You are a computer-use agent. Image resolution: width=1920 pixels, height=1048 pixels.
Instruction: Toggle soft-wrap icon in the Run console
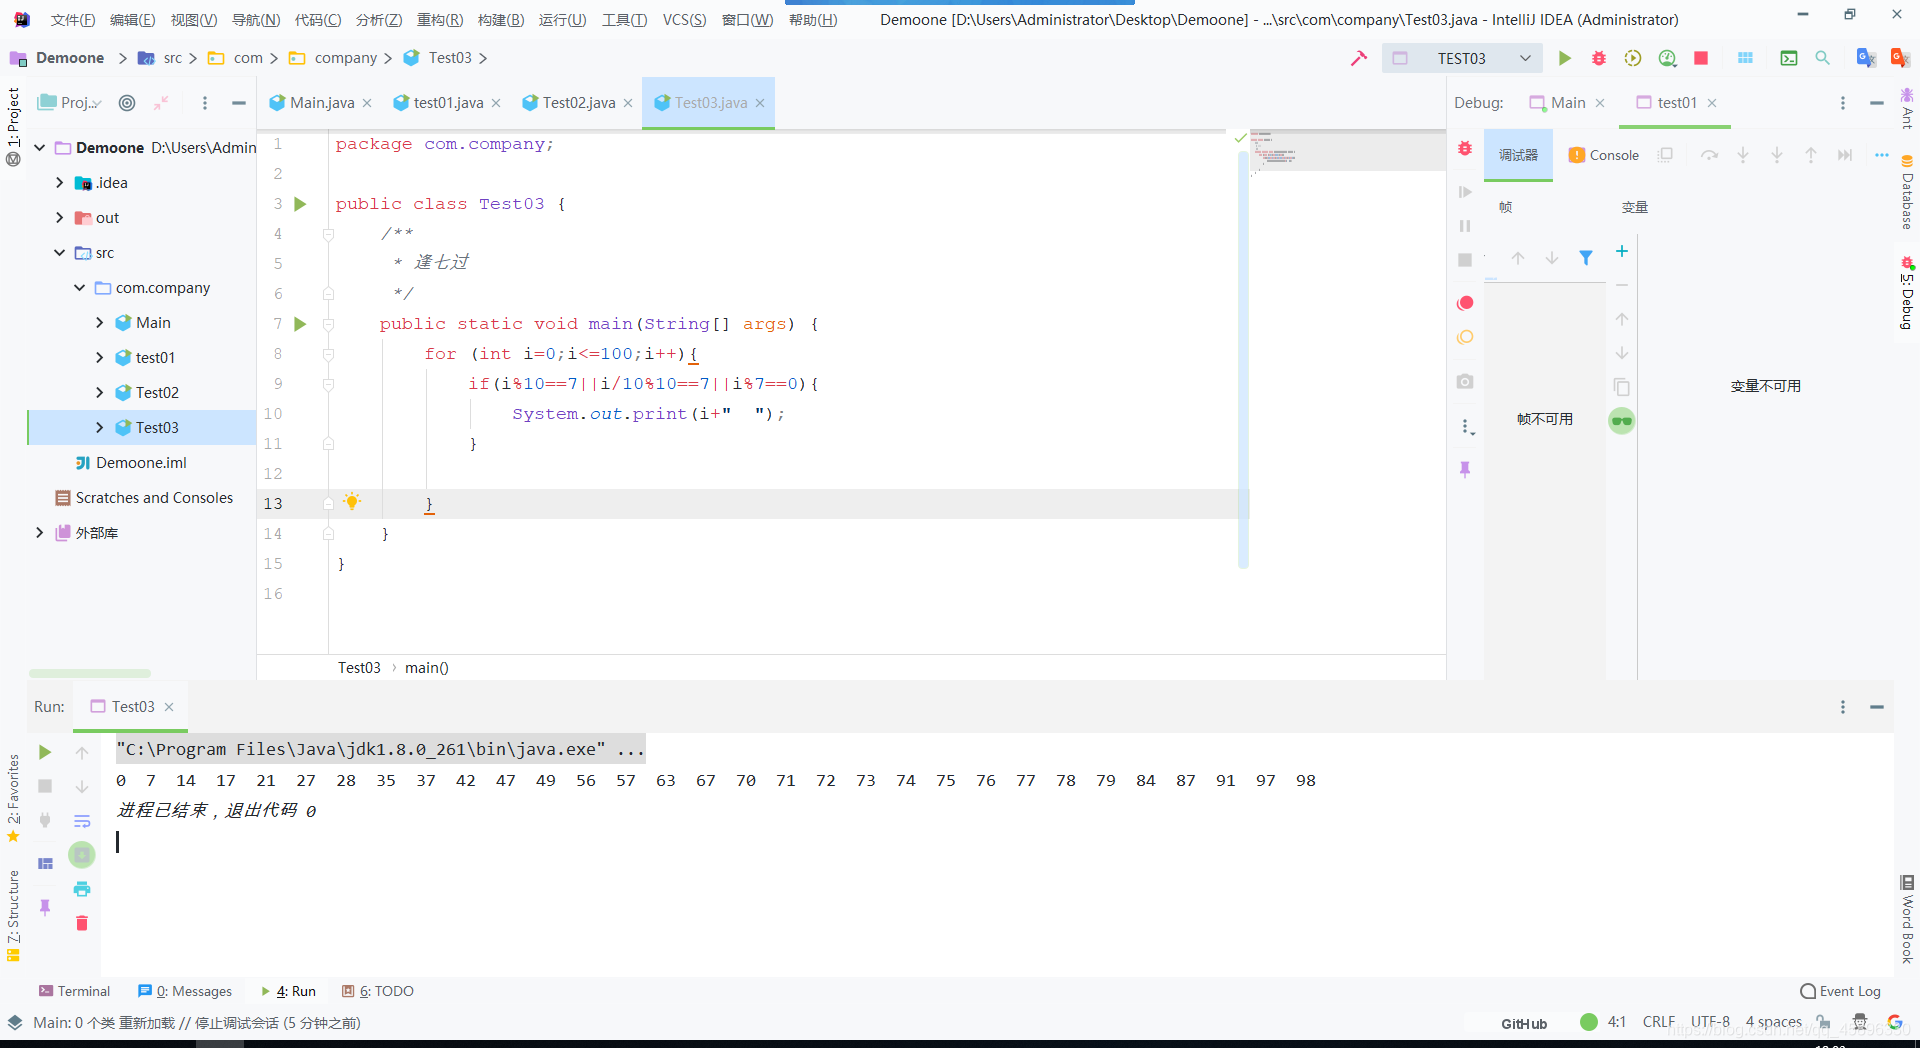82,821
